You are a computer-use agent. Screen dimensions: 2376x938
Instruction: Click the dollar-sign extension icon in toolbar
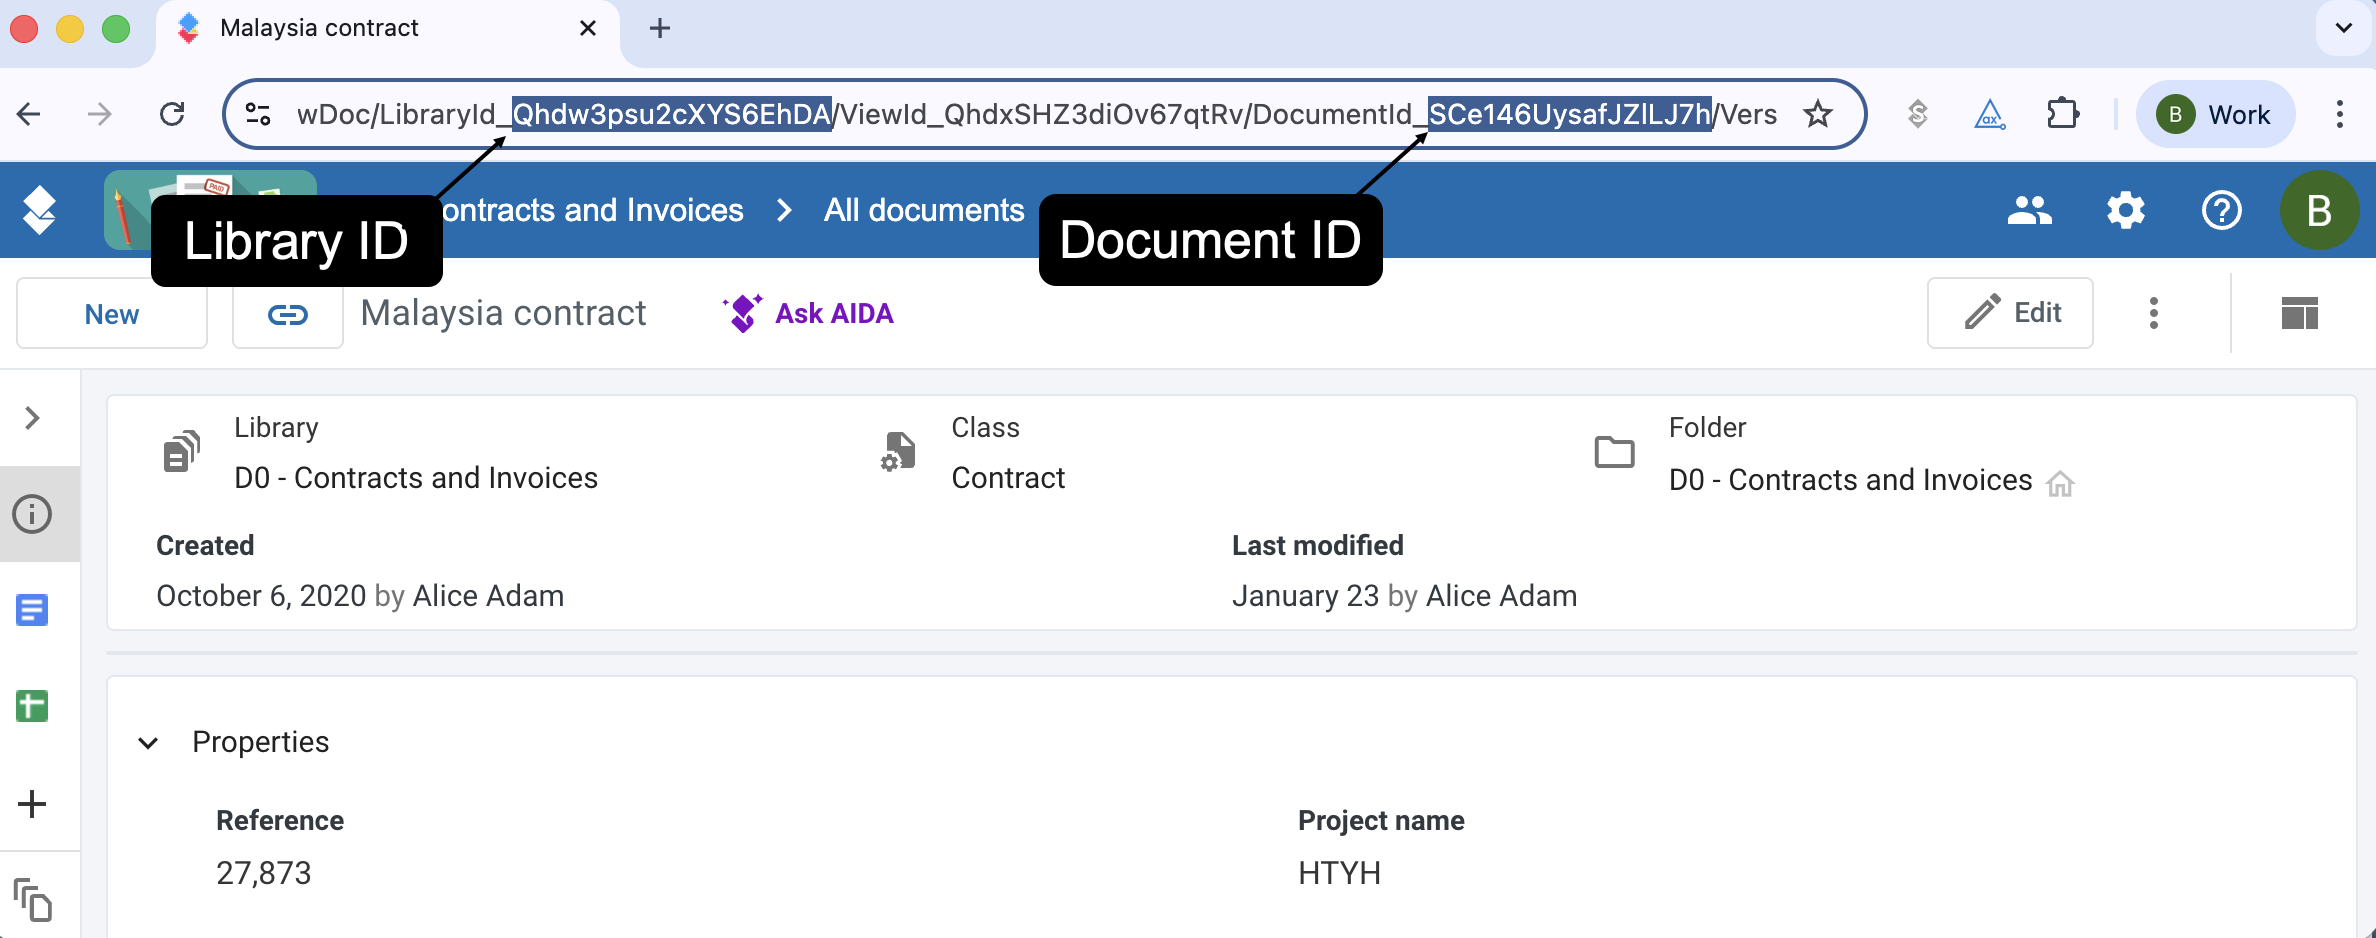click(1917, 114)
